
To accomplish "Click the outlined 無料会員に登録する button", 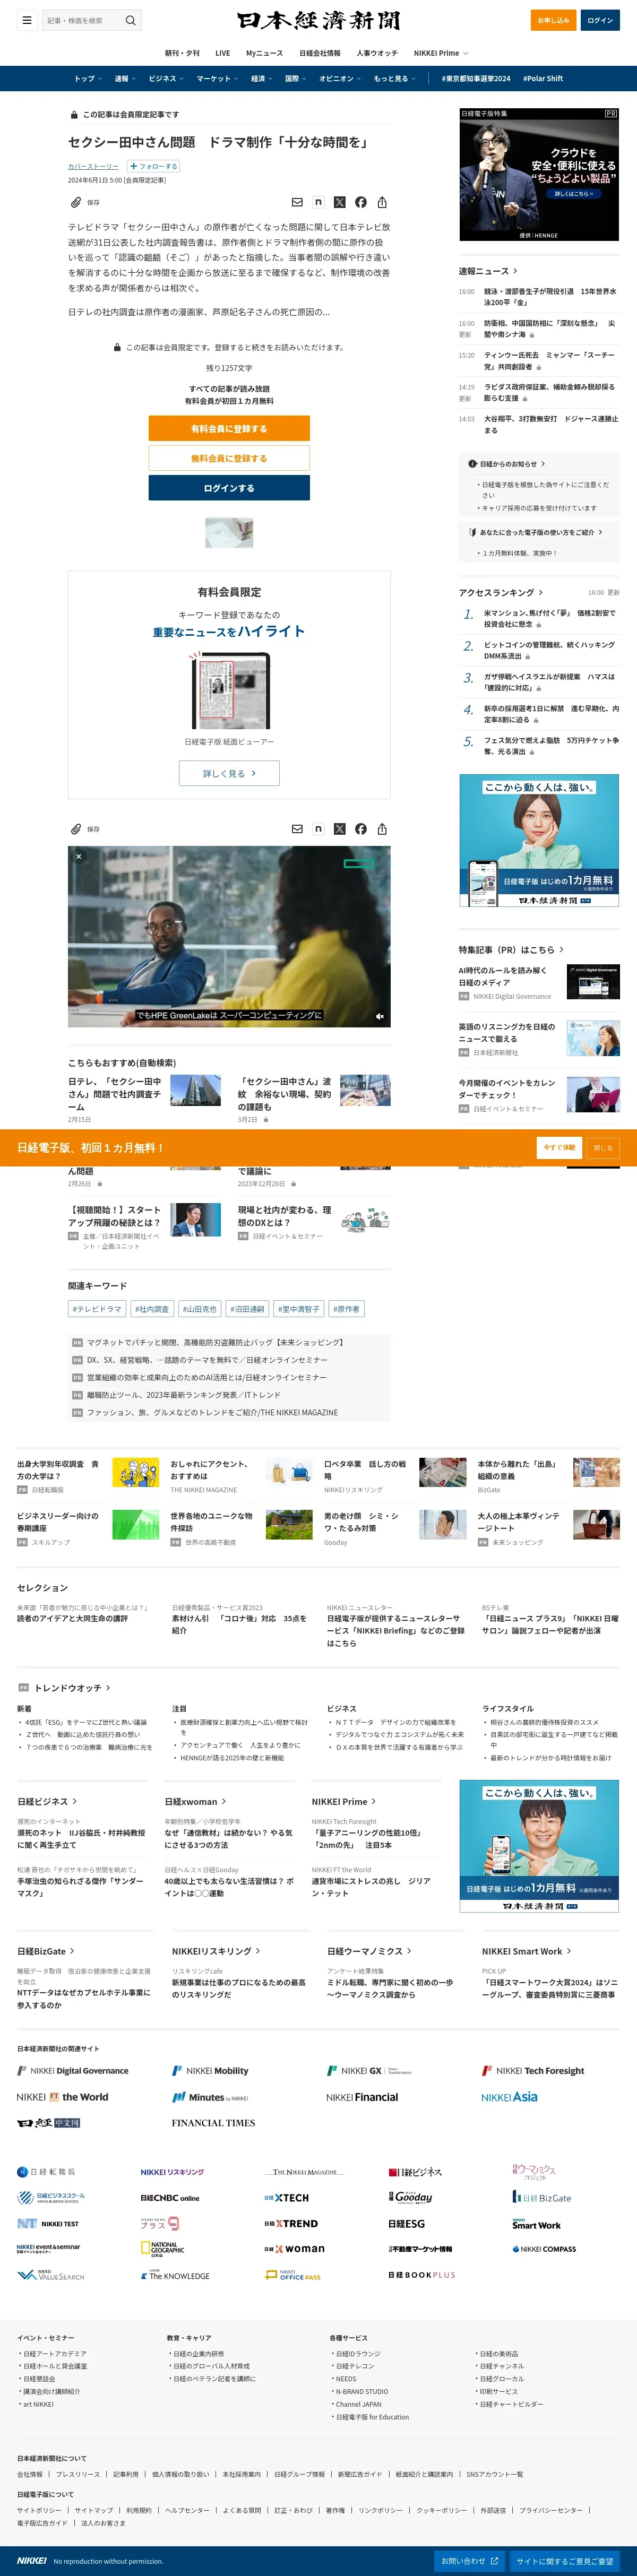I will tap(229, 458).
